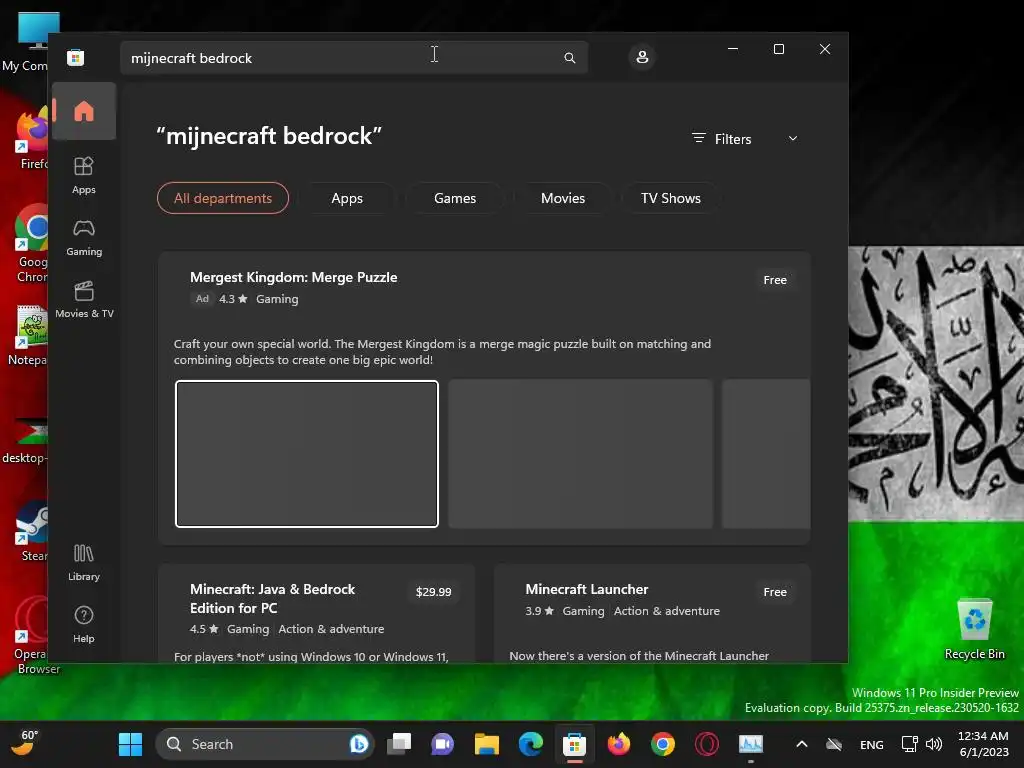Click the Microsoft Store logo icon

(x=76, y=57)
